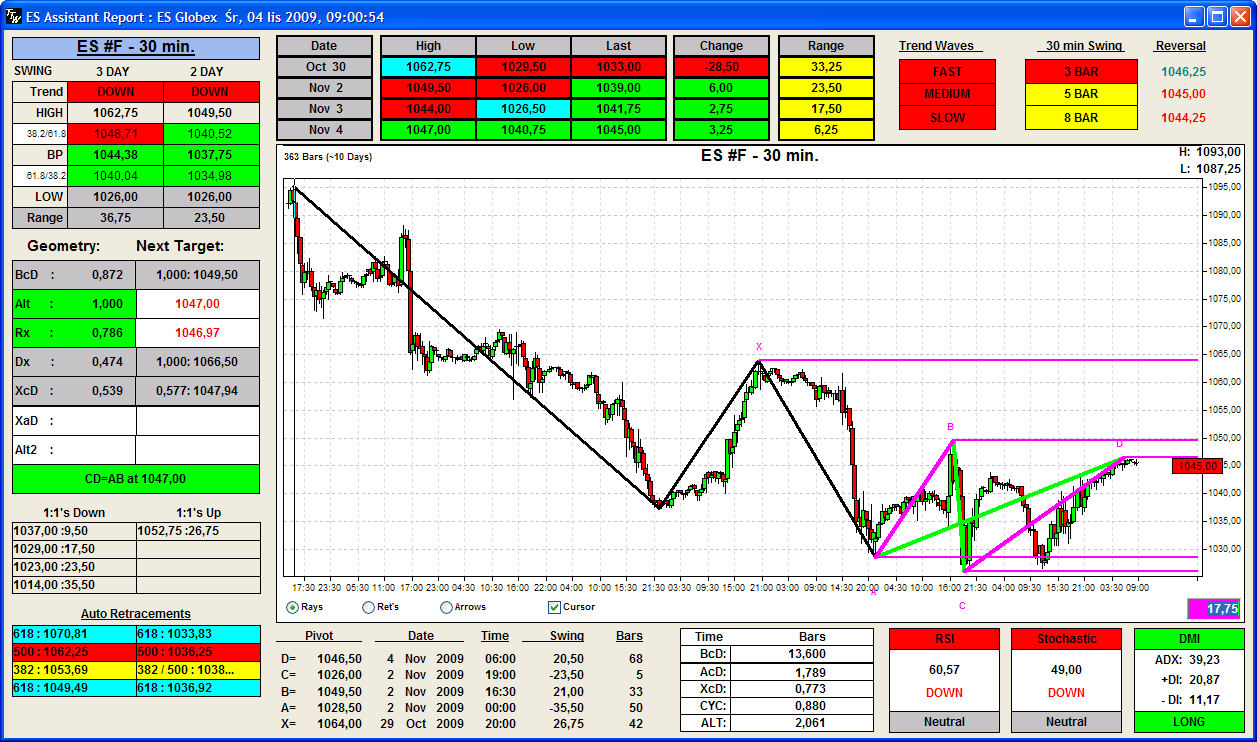Select the Ret's radio option
Viewport: 1257px width, 742px height.
[369, 607]
